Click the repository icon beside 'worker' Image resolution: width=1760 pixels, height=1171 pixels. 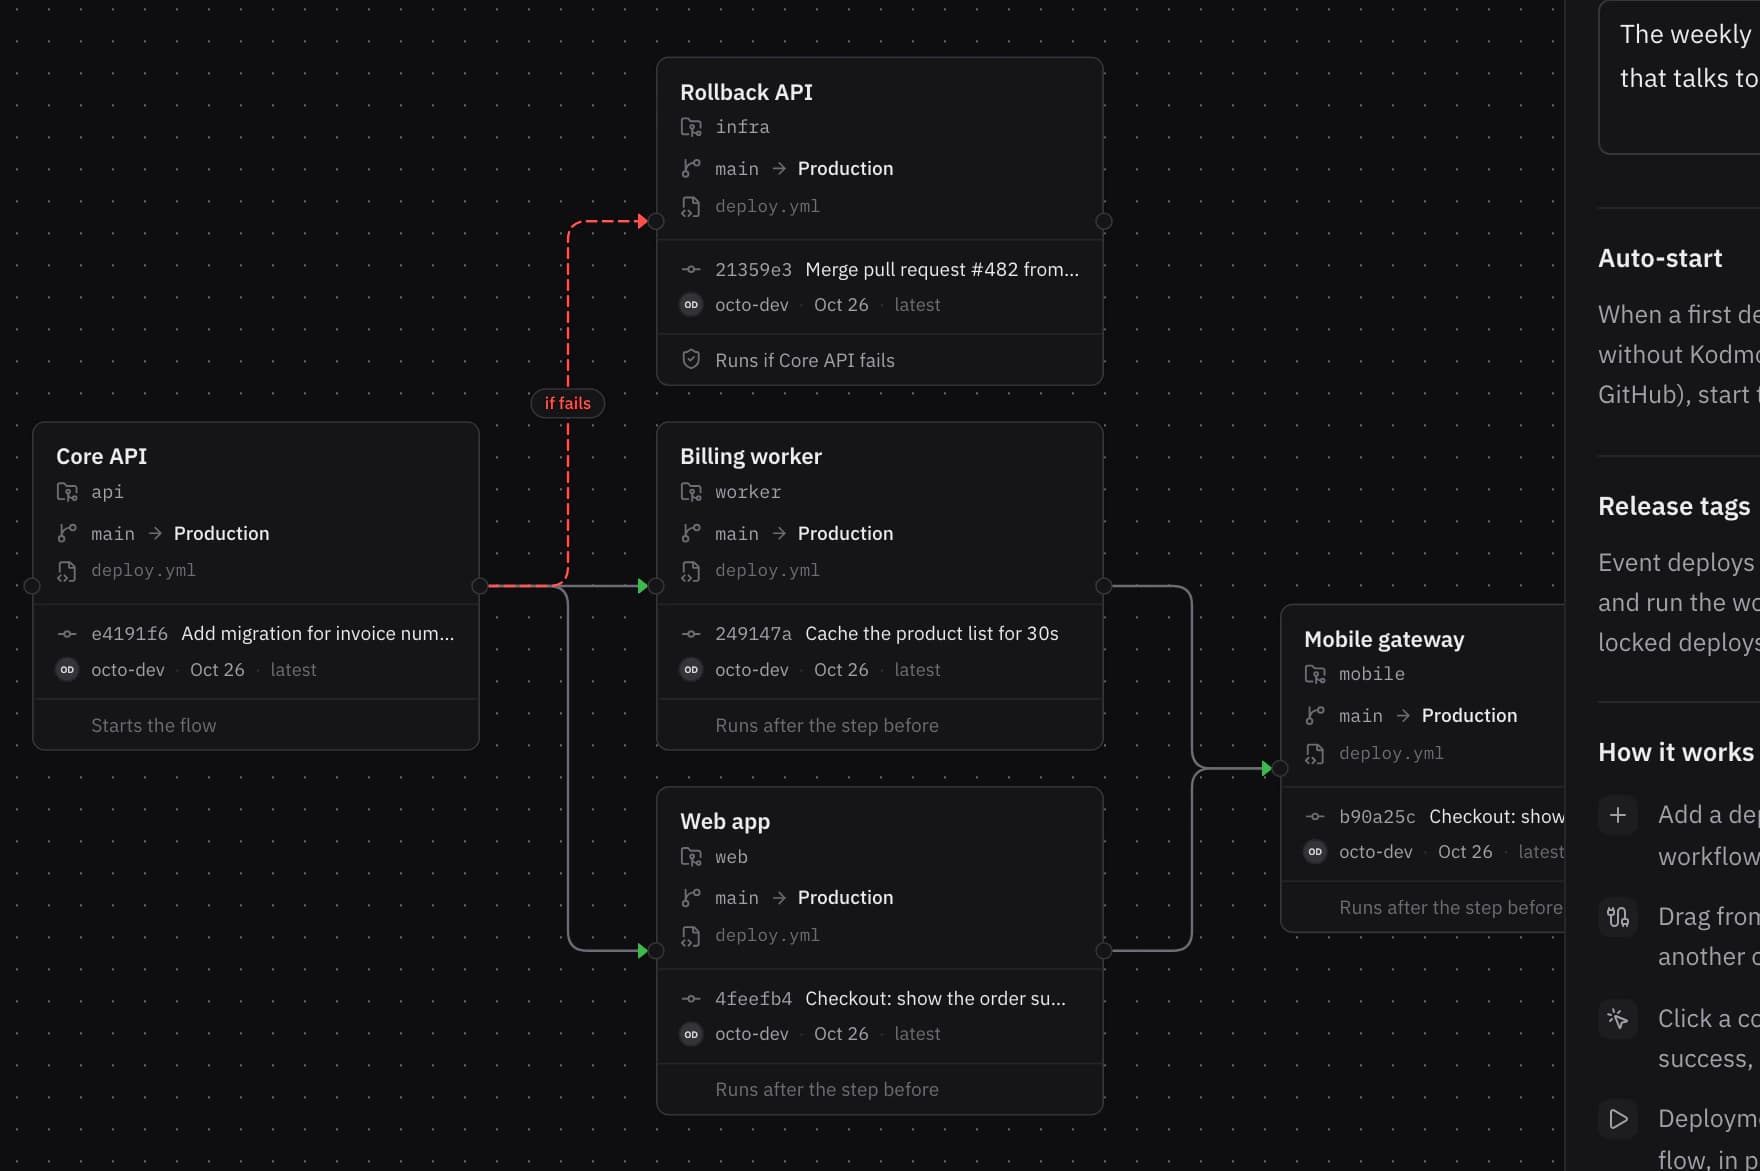click(x=691, y=492)
